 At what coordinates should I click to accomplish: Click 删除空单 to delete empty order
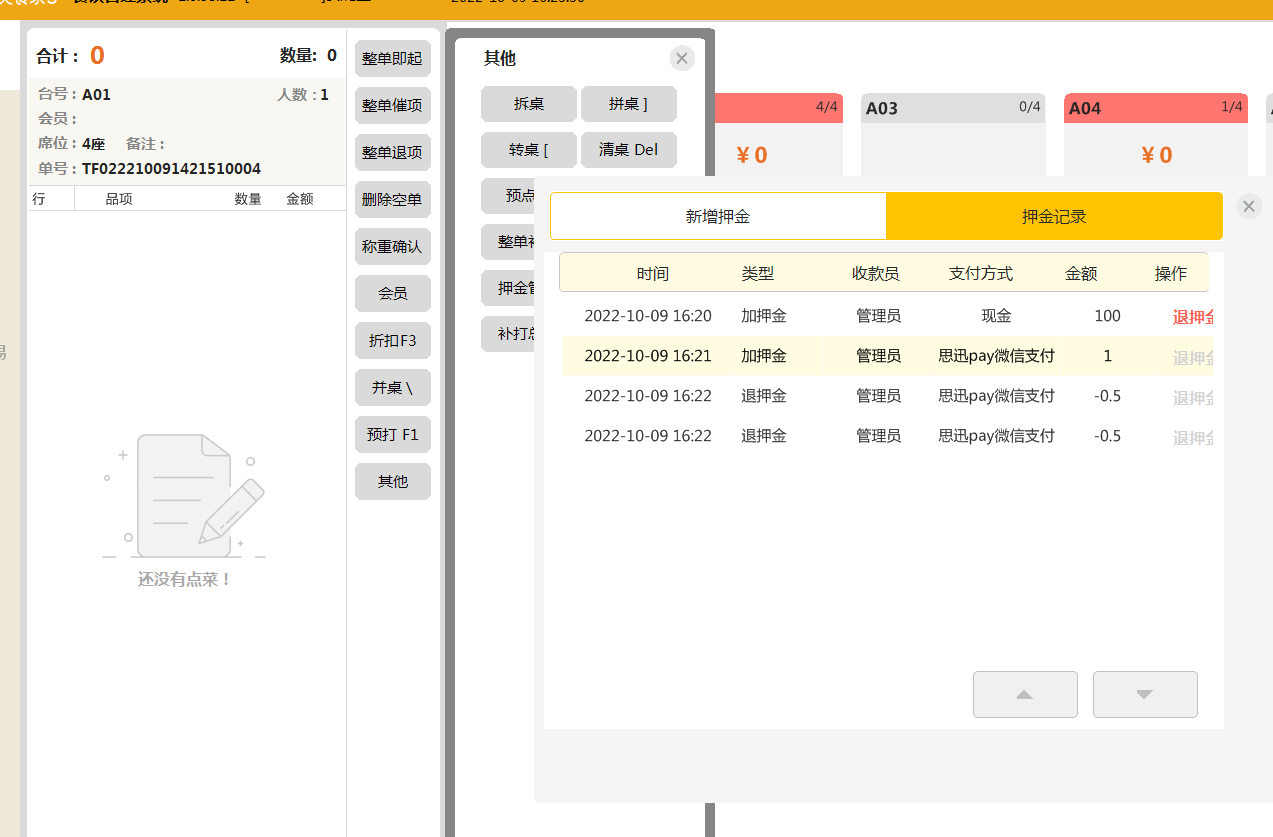point(392,200)
